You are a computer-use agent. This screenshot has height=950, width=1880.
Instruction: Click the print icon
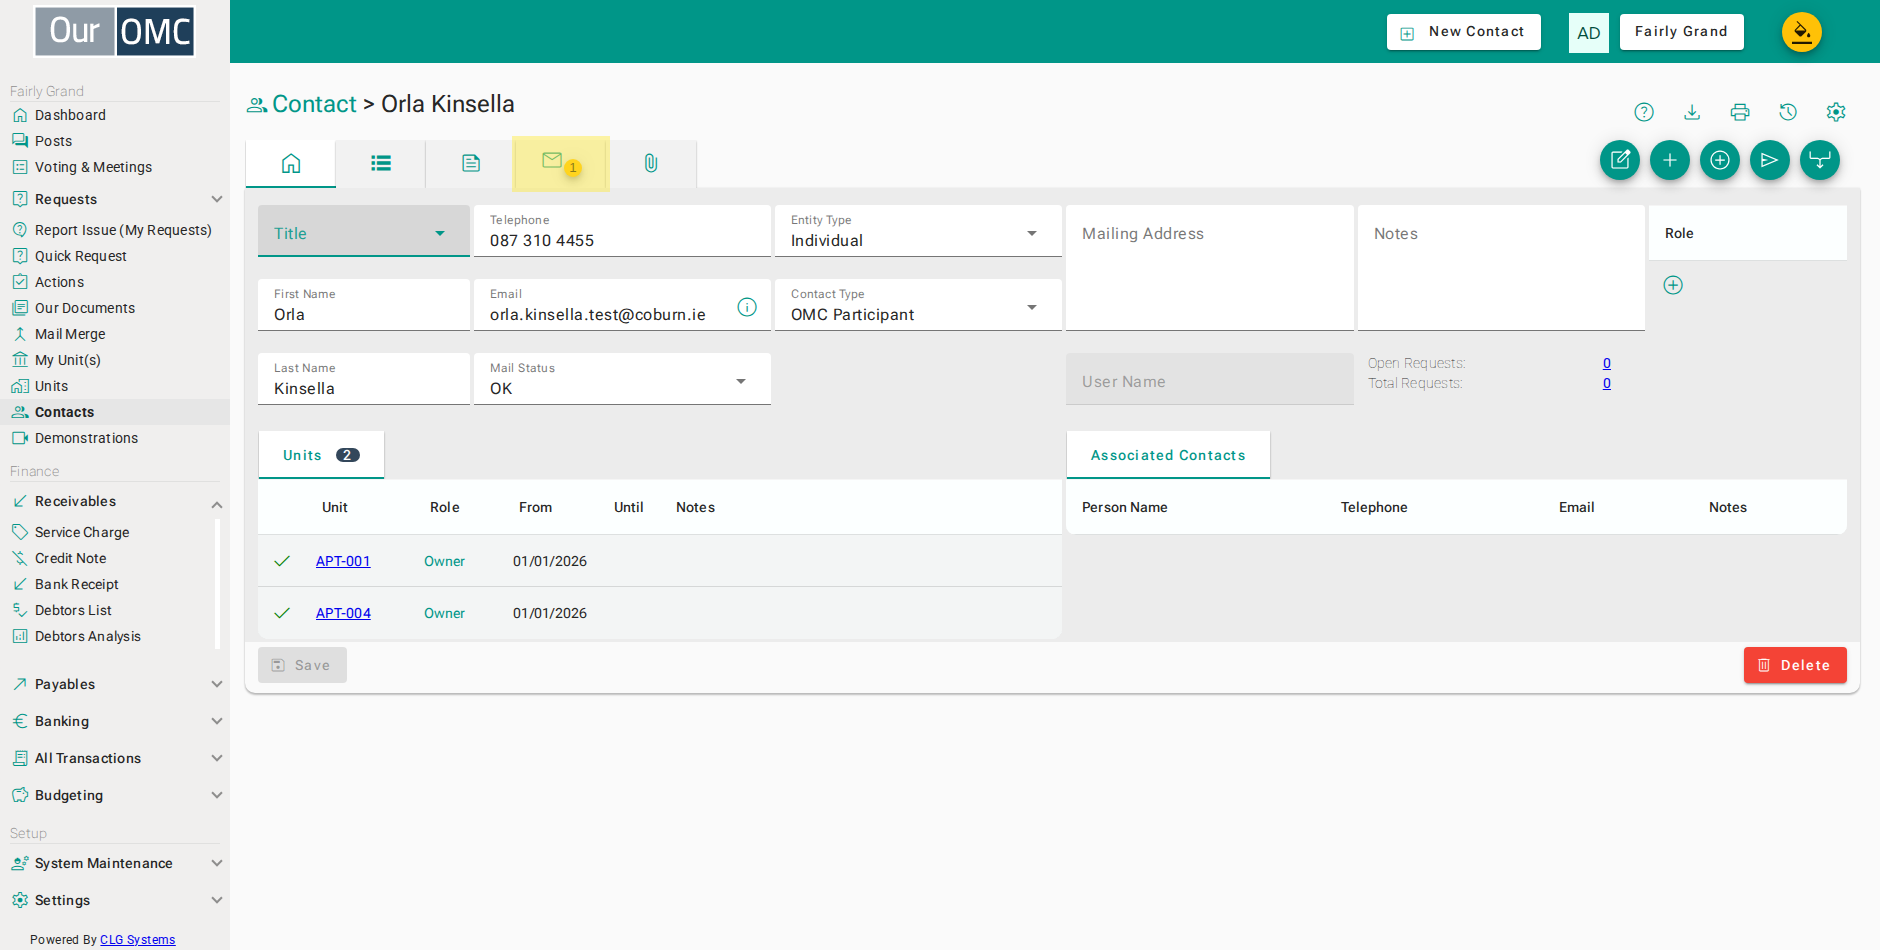point(1740,112)
